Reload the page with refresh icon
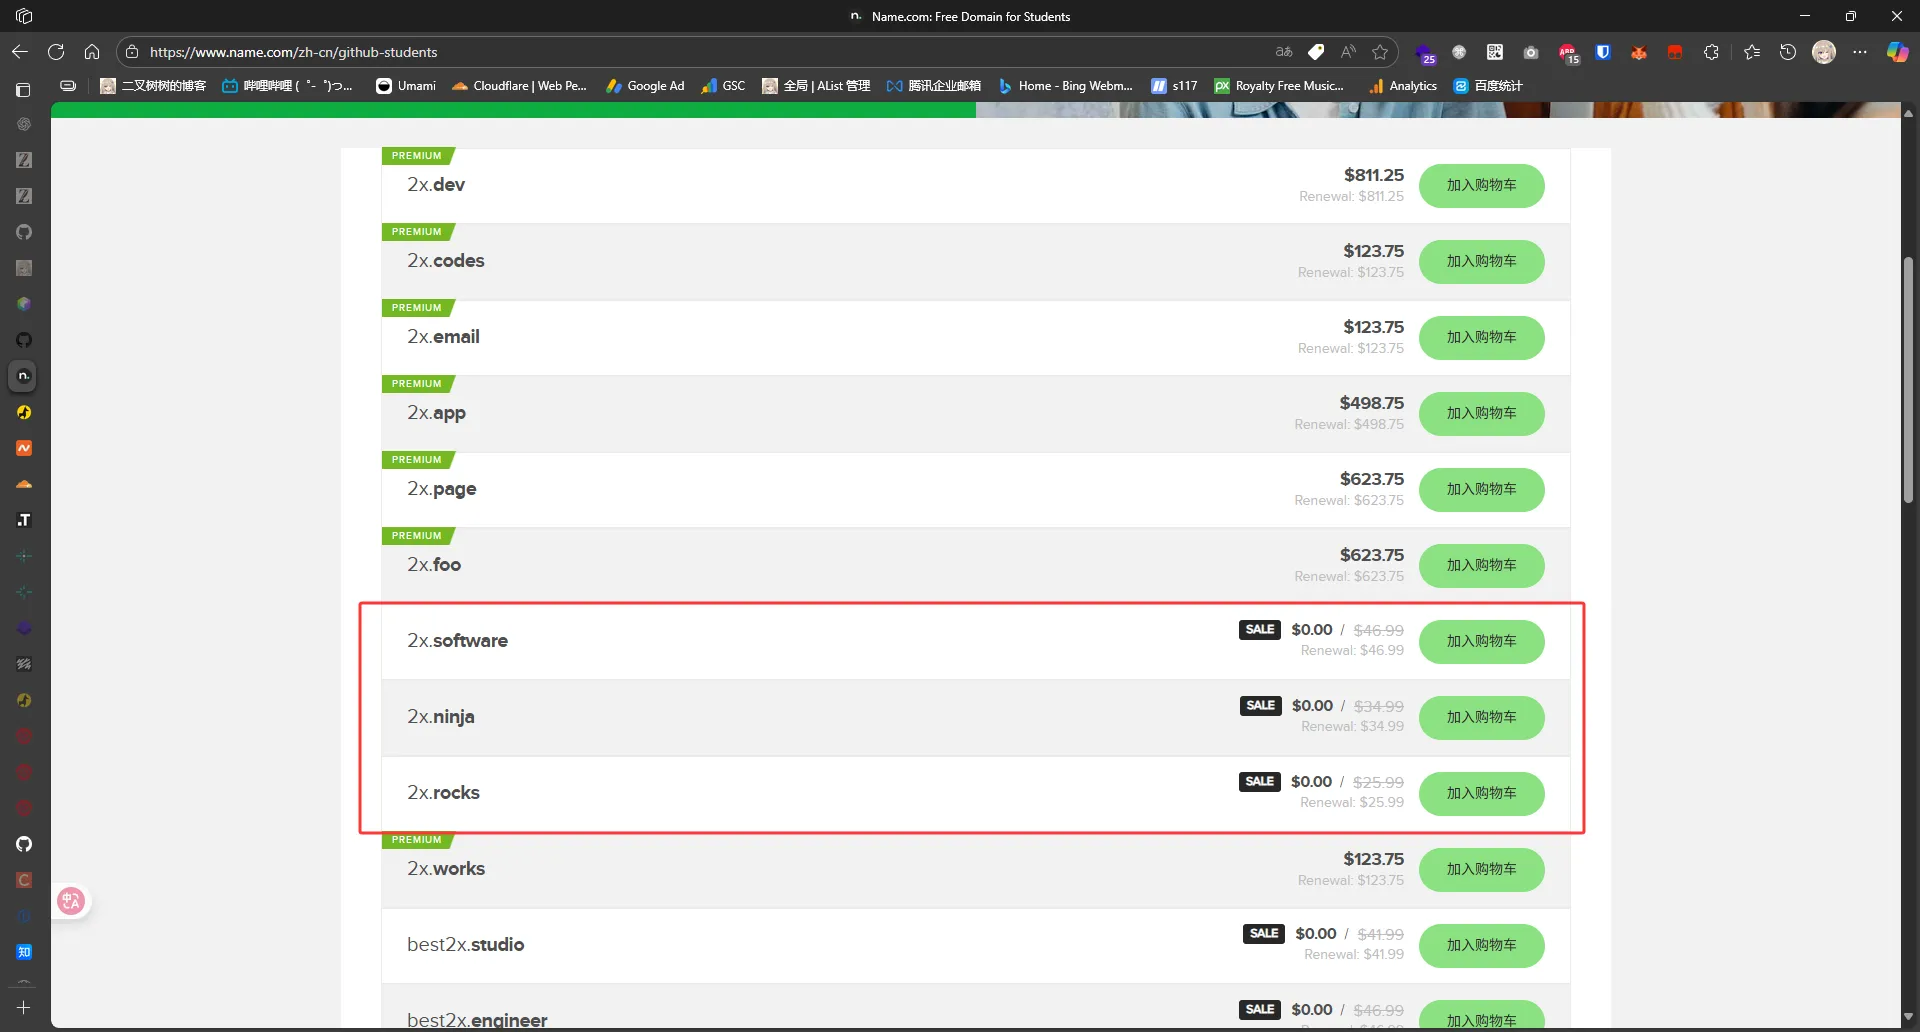Image resolution: width=1920 pixels, height=1032 pixels. pos(56,52)
